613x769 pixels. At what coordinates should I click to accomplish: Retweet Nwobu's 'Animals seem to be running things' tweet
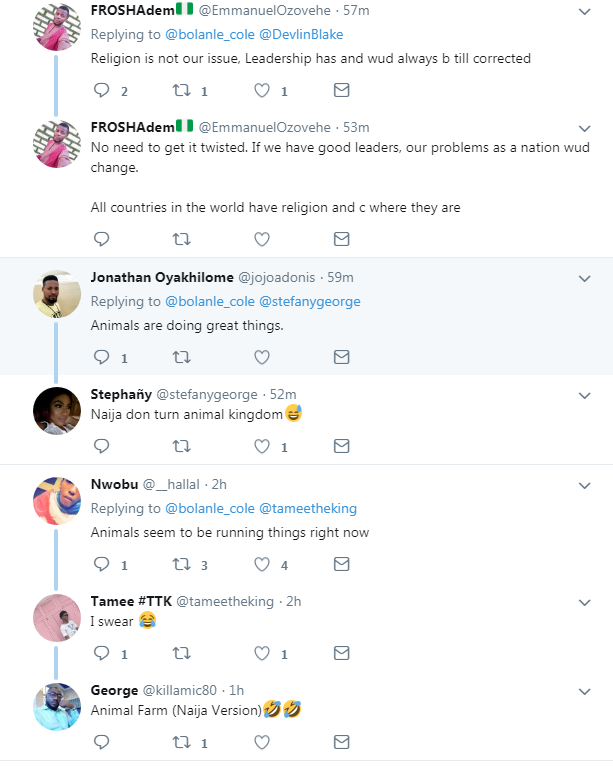[x=181, y=564]
